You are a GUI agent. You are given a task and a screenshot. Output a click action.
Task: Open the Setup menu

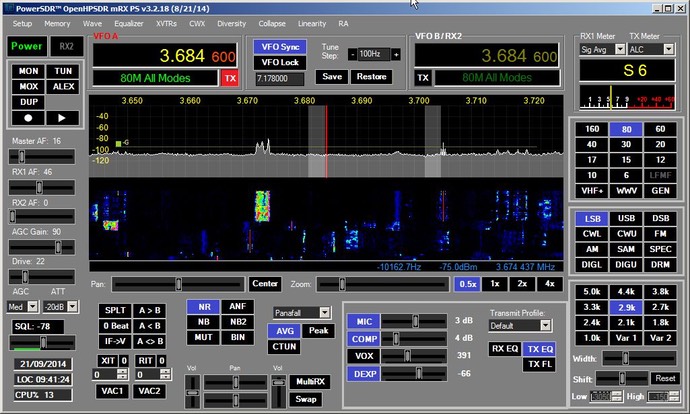click(x=22, y=24)
